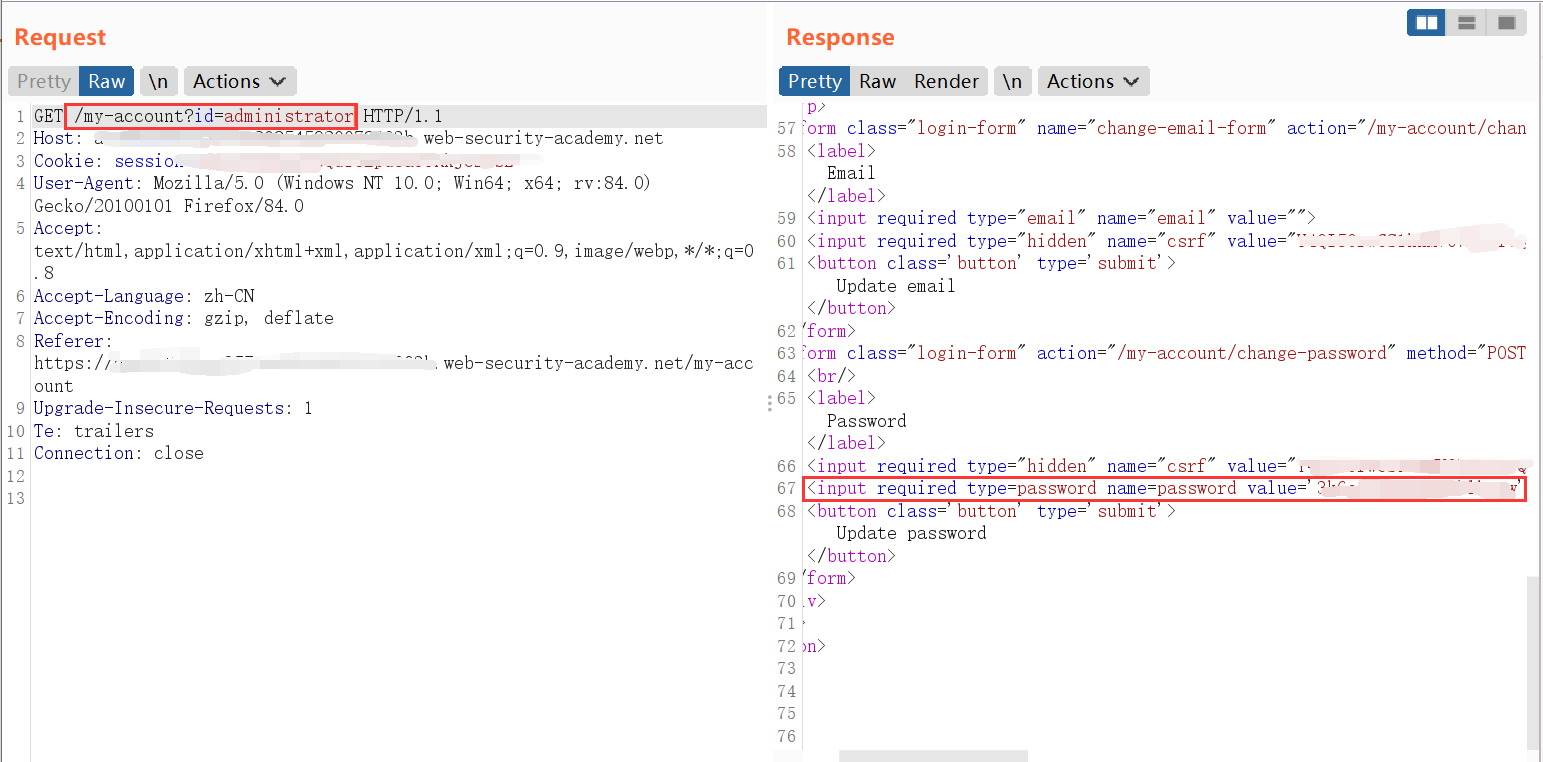Click the divider handle between panels
Screen dimensions: 1543x762
pyautogui.click(x=769, y=402)
